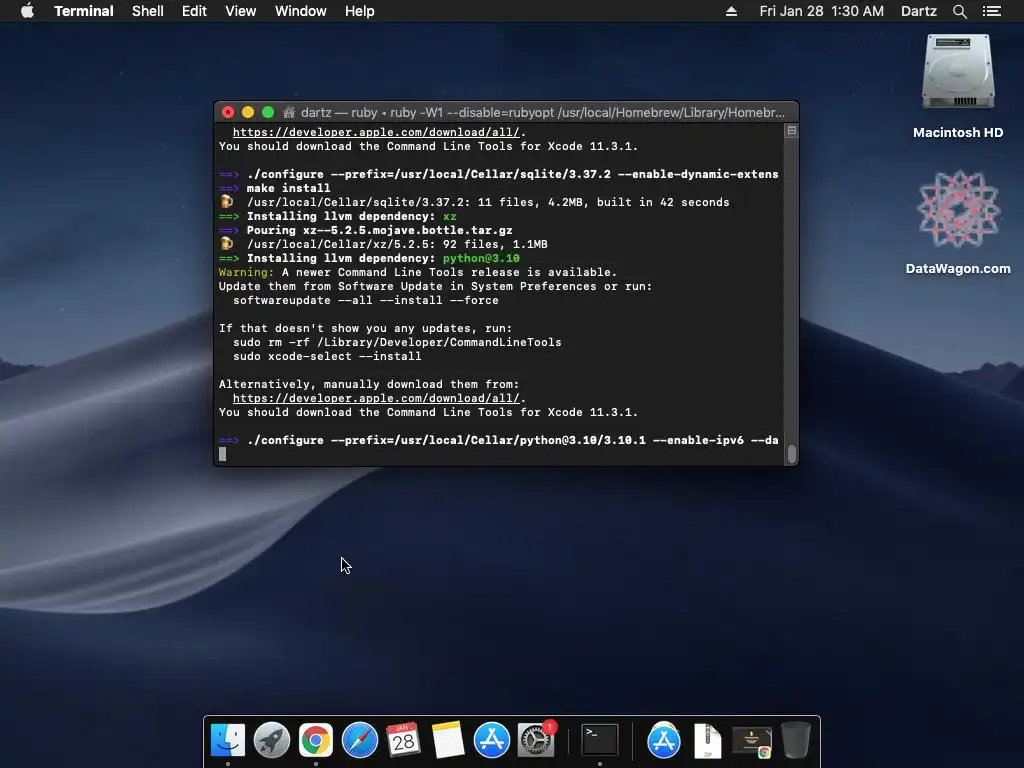The image size is (1024, 768).
Task: Open the Apple menu
Action: pos(27,11)
